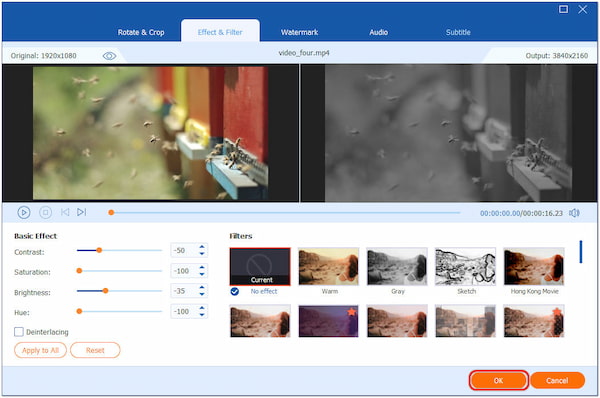Confirm changes with the OK button
This screenshot has height=398, width=600.
coord(499,380)
